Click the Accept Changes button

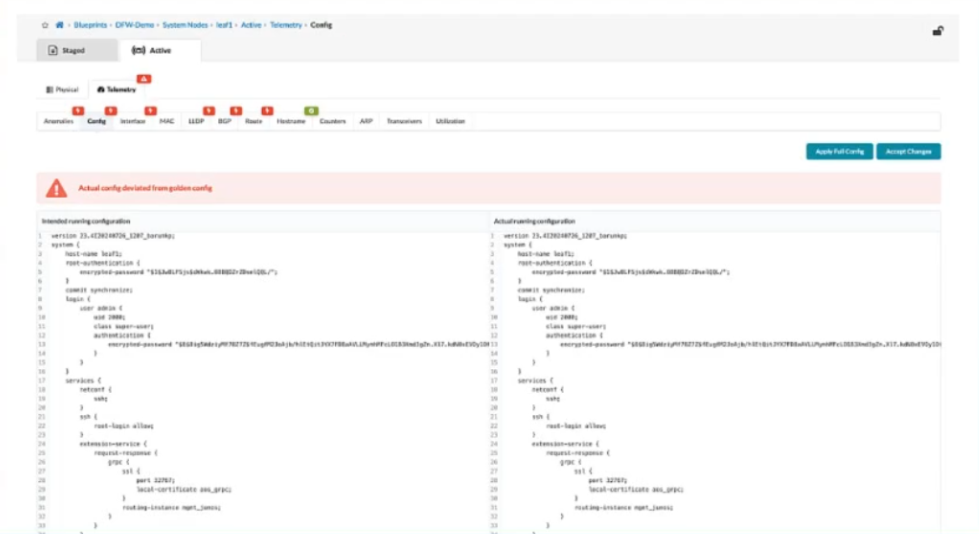coord(908,152)
